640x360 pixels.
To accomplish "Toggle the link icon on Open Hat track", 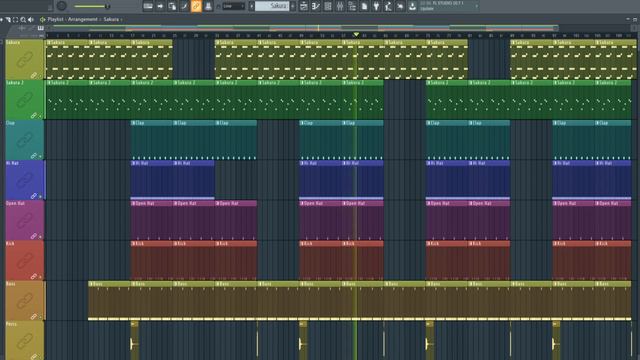I will (34, 236).
